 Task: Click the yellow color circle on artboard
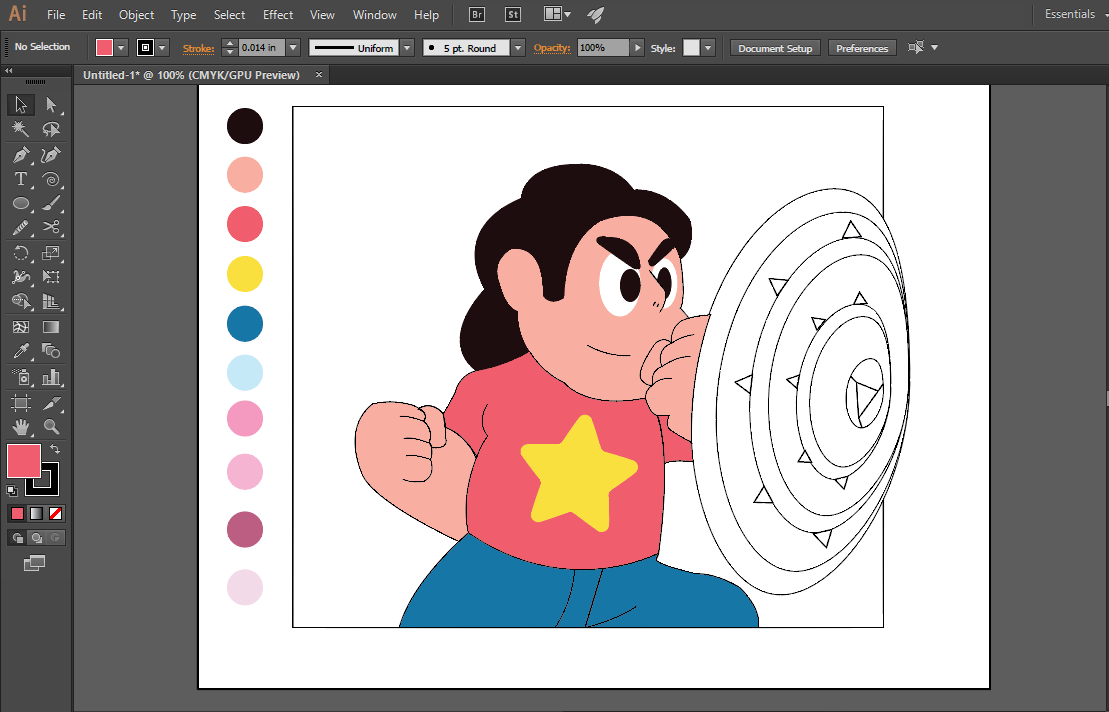(245, 274)
